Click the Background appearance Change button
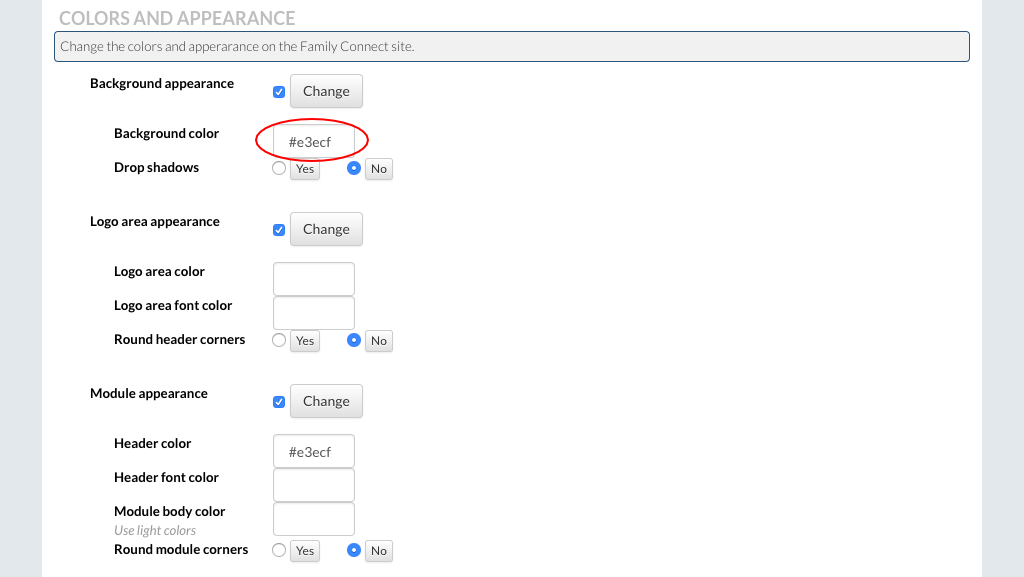This screenshot has height=577, width=1024. click(x=326, y=91)
